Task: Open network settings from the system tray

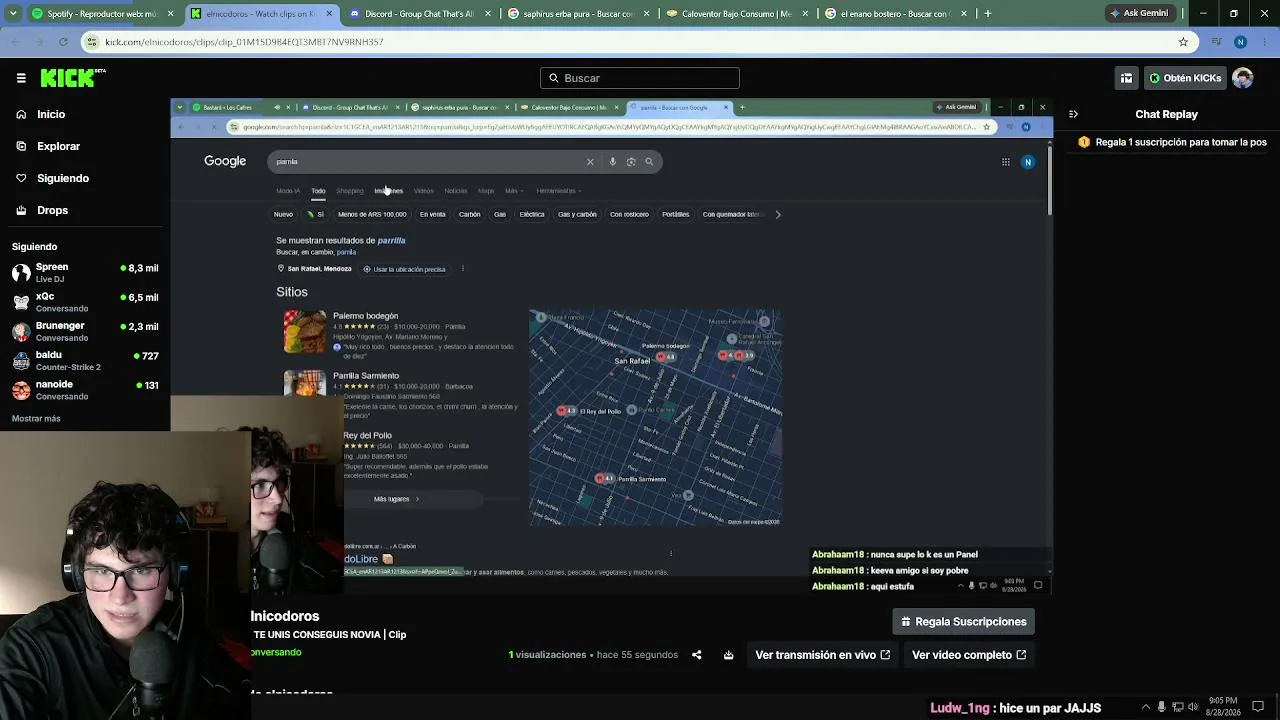Action: (1177, 707)
